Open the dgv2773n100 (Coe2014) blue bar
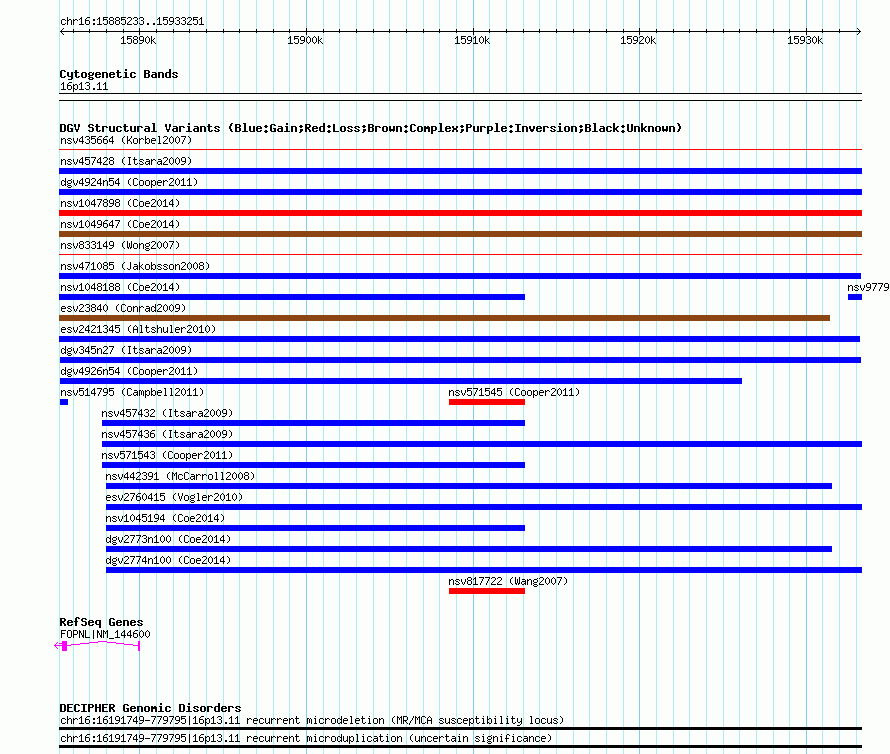 (x=469, y=549)
